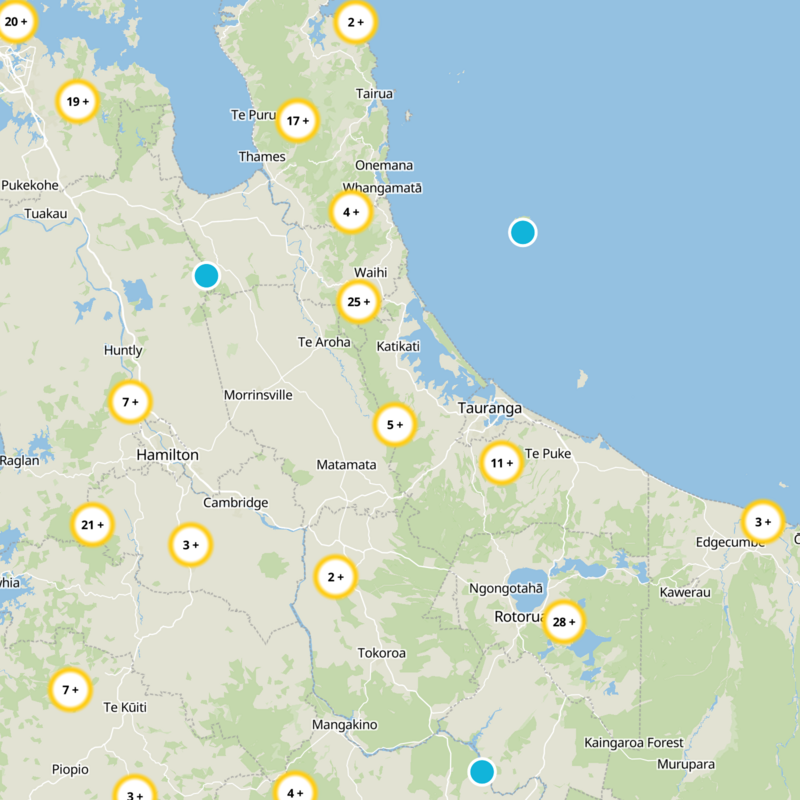The width and height of the screenshot is (800, 800).
Task: Select the Kawerau label
Action: tap(685, 592)
